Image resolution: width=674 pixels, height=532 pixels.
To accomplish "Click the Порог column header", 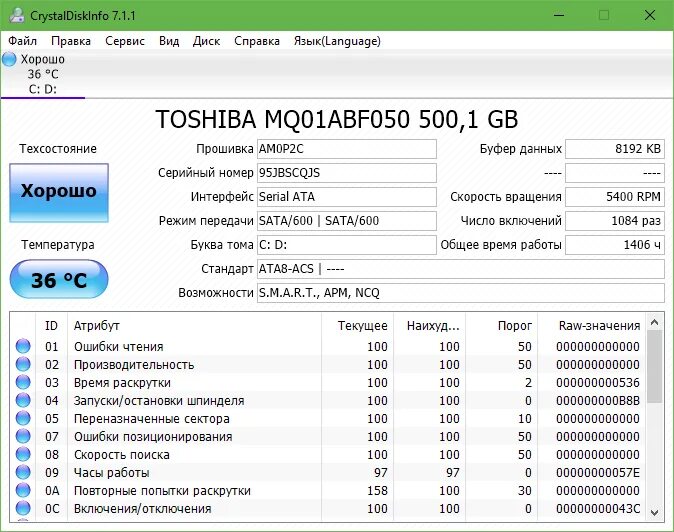I will [502, 326].
